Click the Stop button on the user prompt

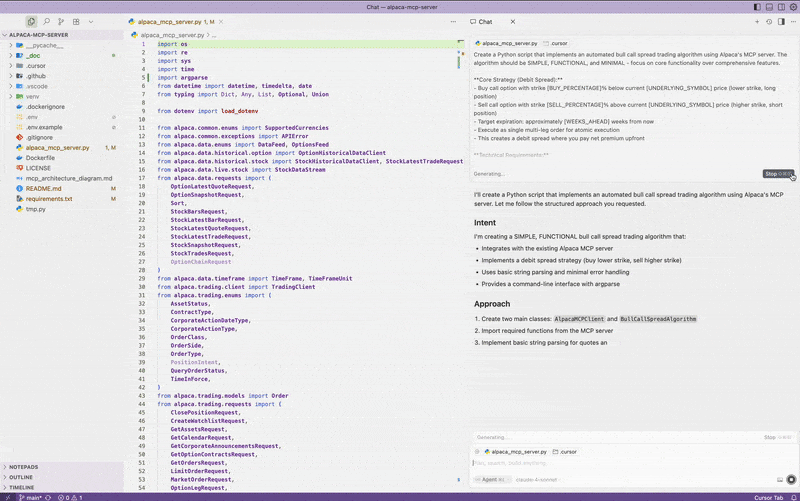point(778,174)
